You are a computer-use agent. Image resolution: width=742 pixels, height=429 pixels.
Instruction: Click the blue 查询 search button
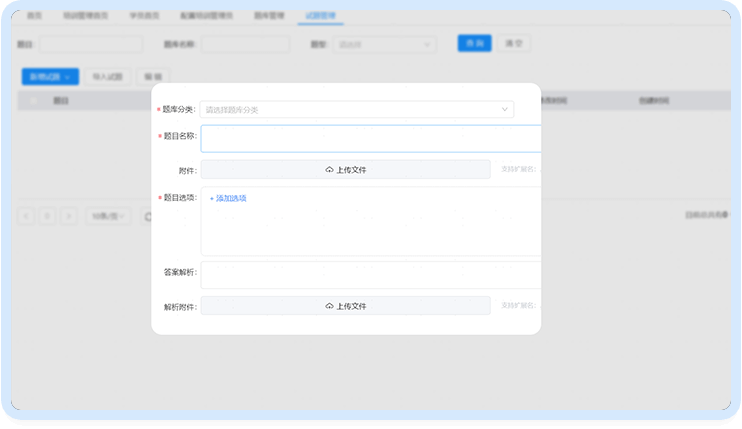click(x=474, y=44)
